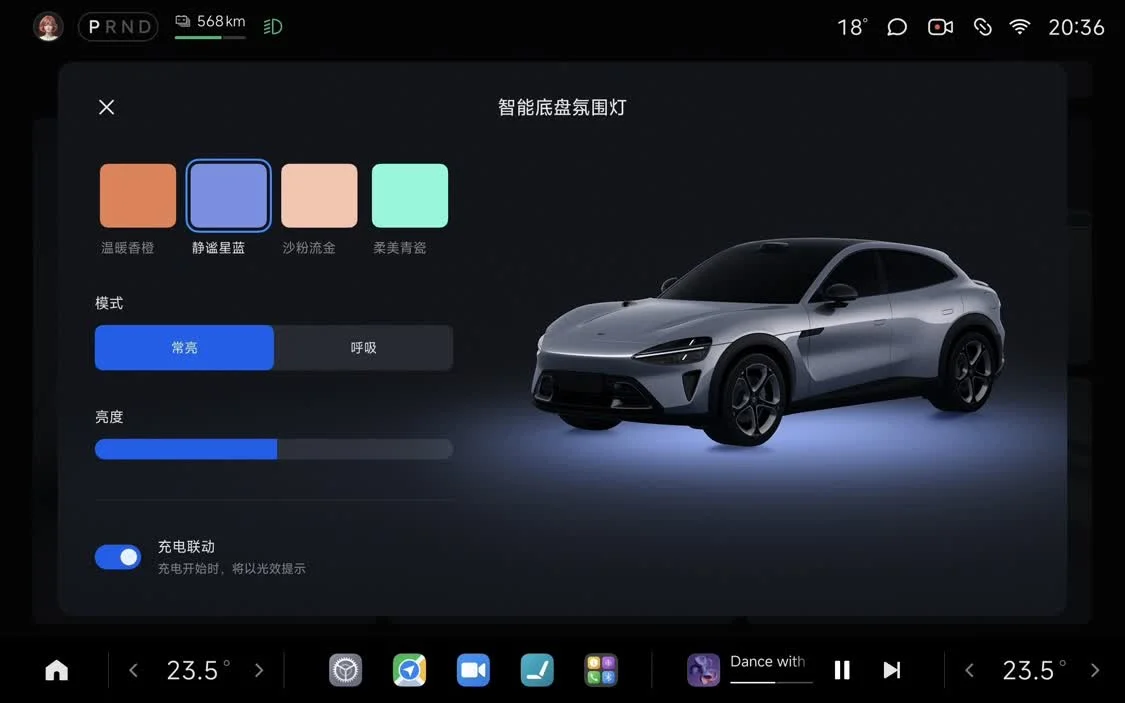Choose the 柔美青瓷 mint green swatch
This screenshot has height=703, width=1125.
(410, 196)
